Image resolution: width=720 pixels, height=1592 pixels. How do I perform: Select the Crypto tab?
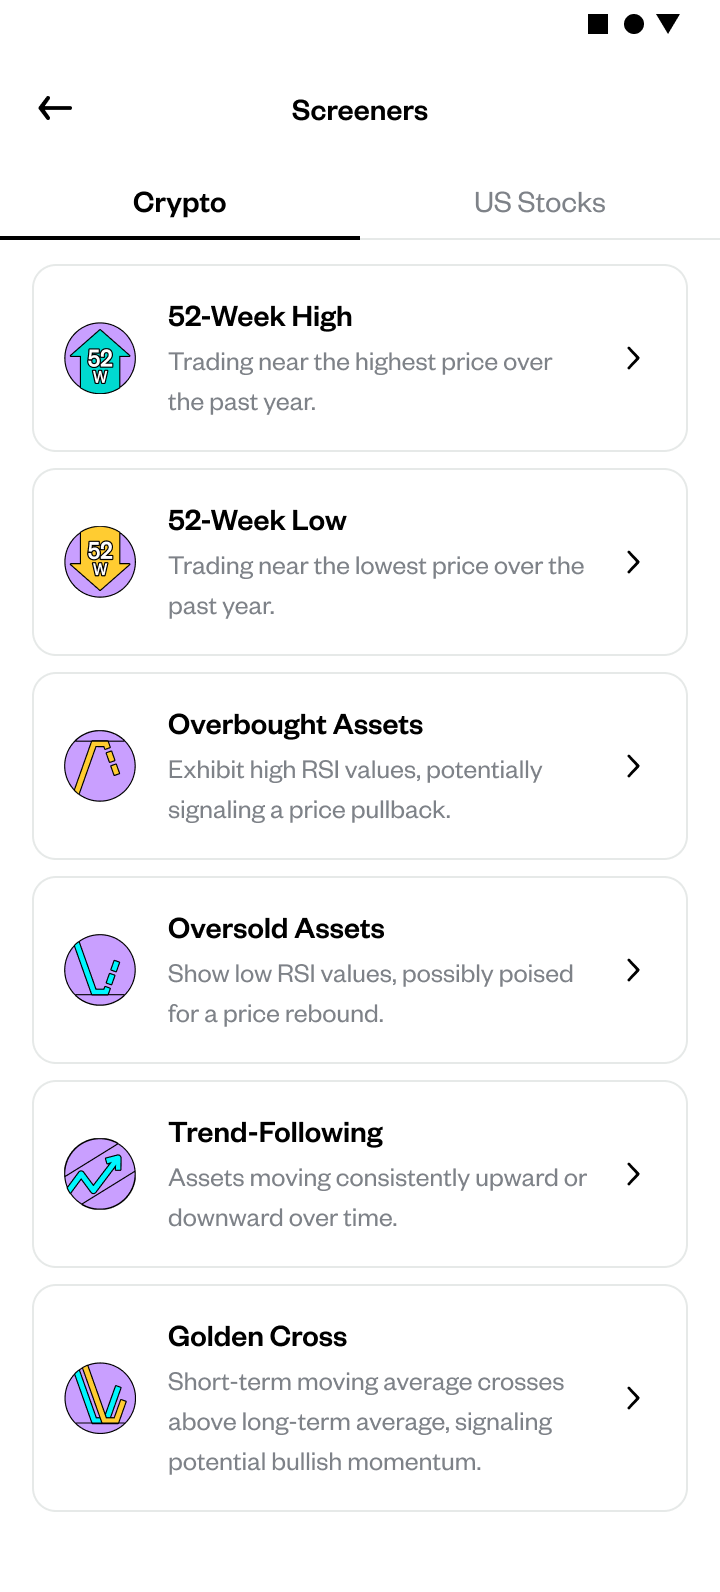(180, 203)
